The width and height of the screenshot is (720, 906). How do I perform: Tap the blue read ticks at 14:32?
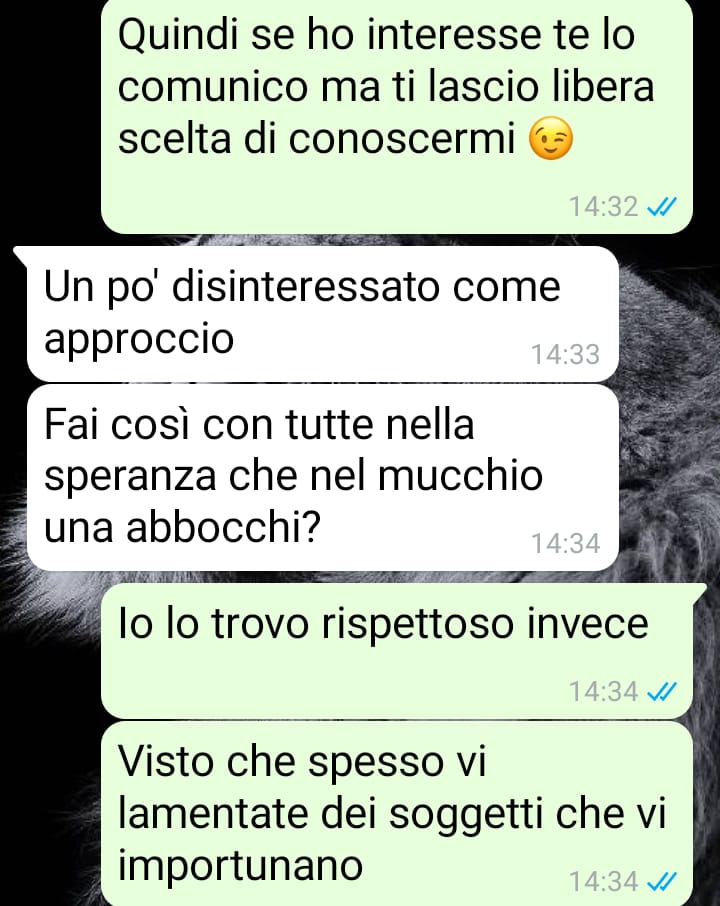[662, 206]
